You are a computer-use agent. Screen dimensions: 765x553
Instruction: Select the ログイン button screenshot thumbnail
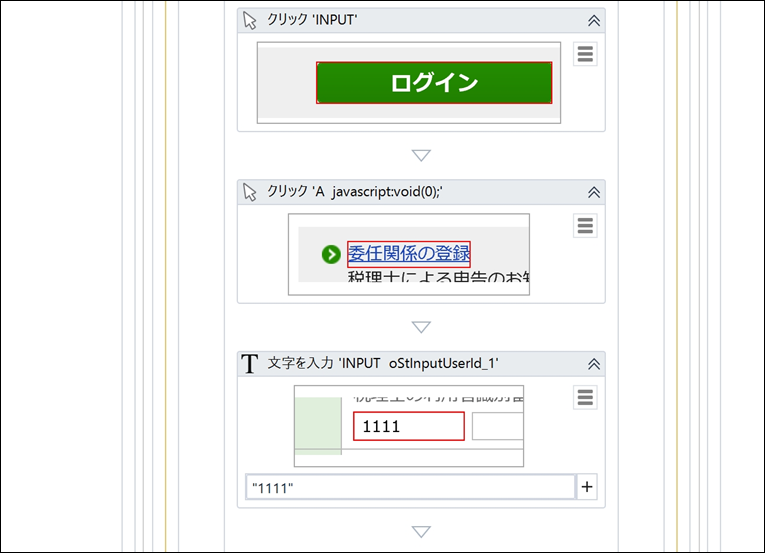coord(409,82)
